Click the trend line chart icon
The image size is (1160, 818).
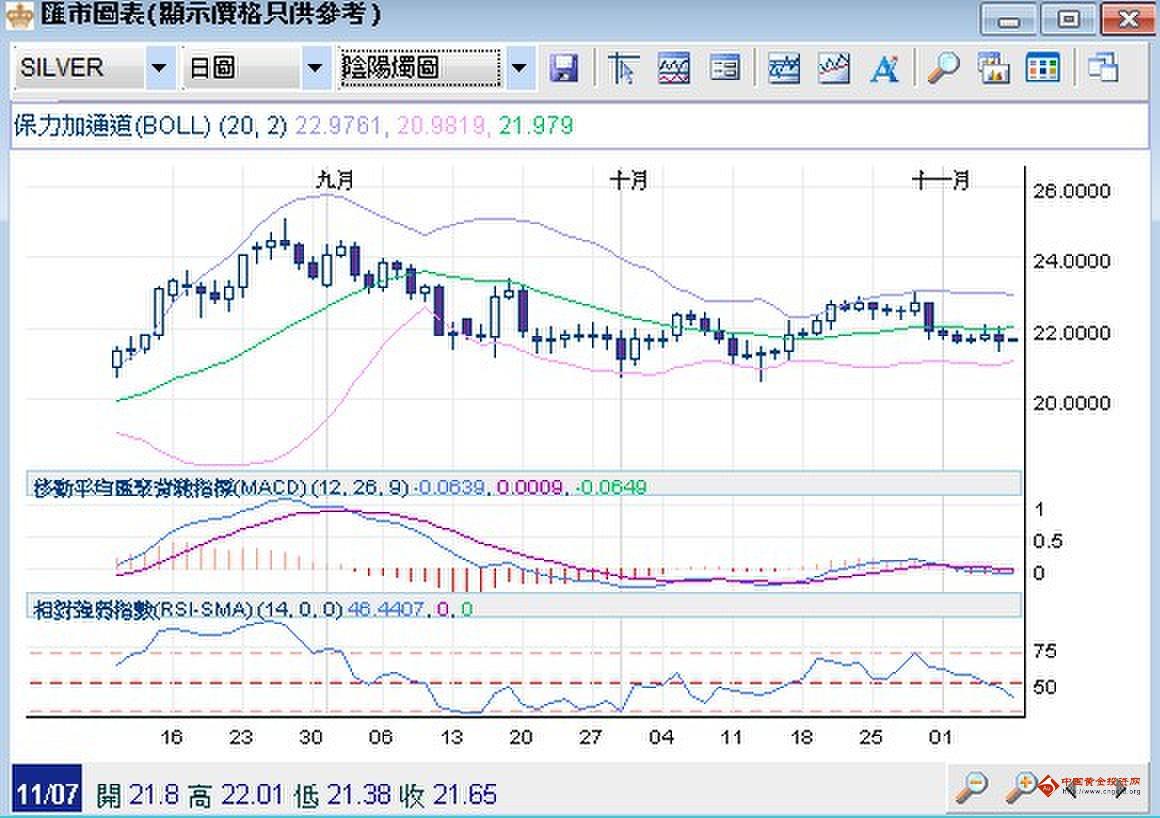834,68
